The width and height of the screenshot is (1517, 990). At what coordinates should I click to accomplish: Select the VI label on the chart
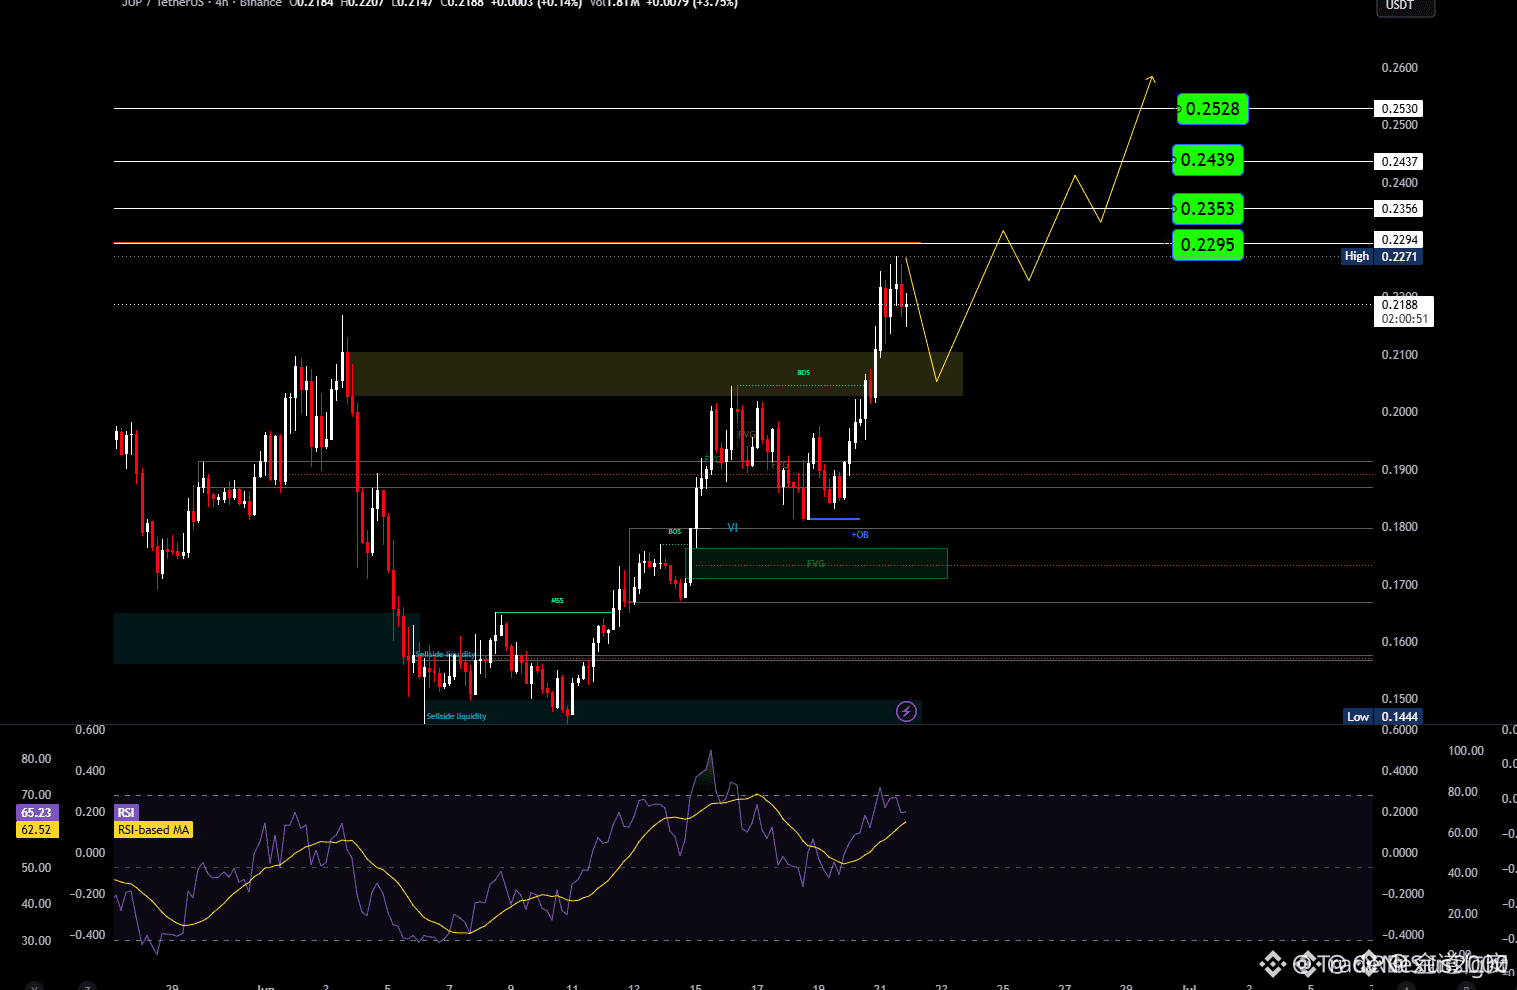coord(733,528)
